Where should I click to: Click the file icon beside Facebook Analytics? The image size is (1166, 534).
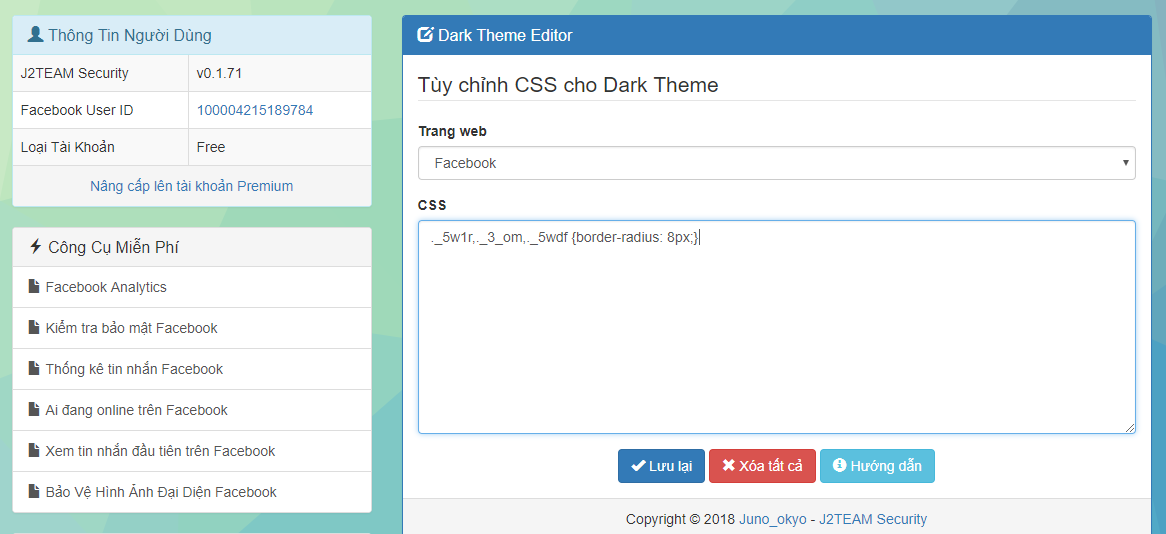coord(33,287)
